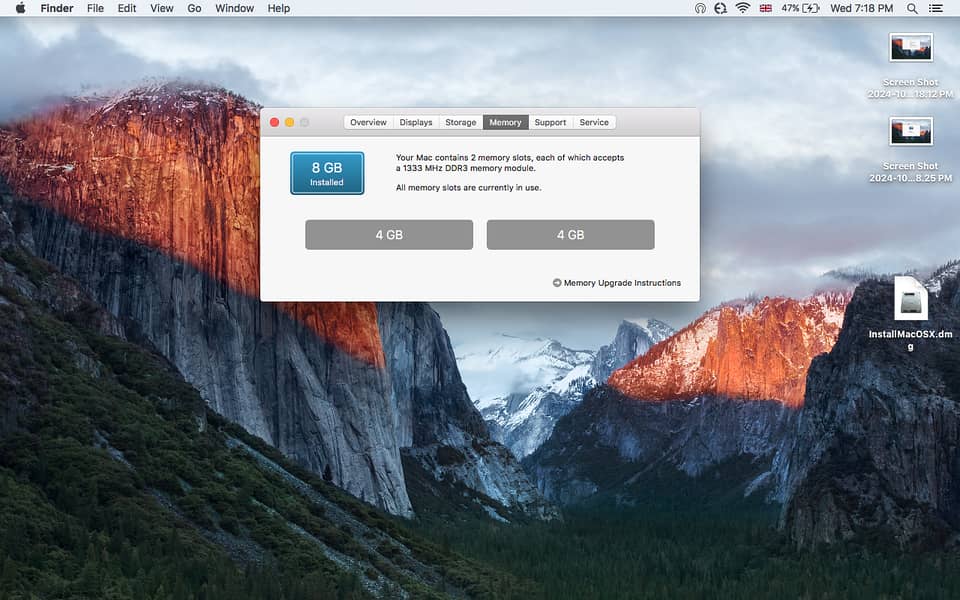Open the Storage tab
Viewport: 960px width, 600px height.
point(461,122)
